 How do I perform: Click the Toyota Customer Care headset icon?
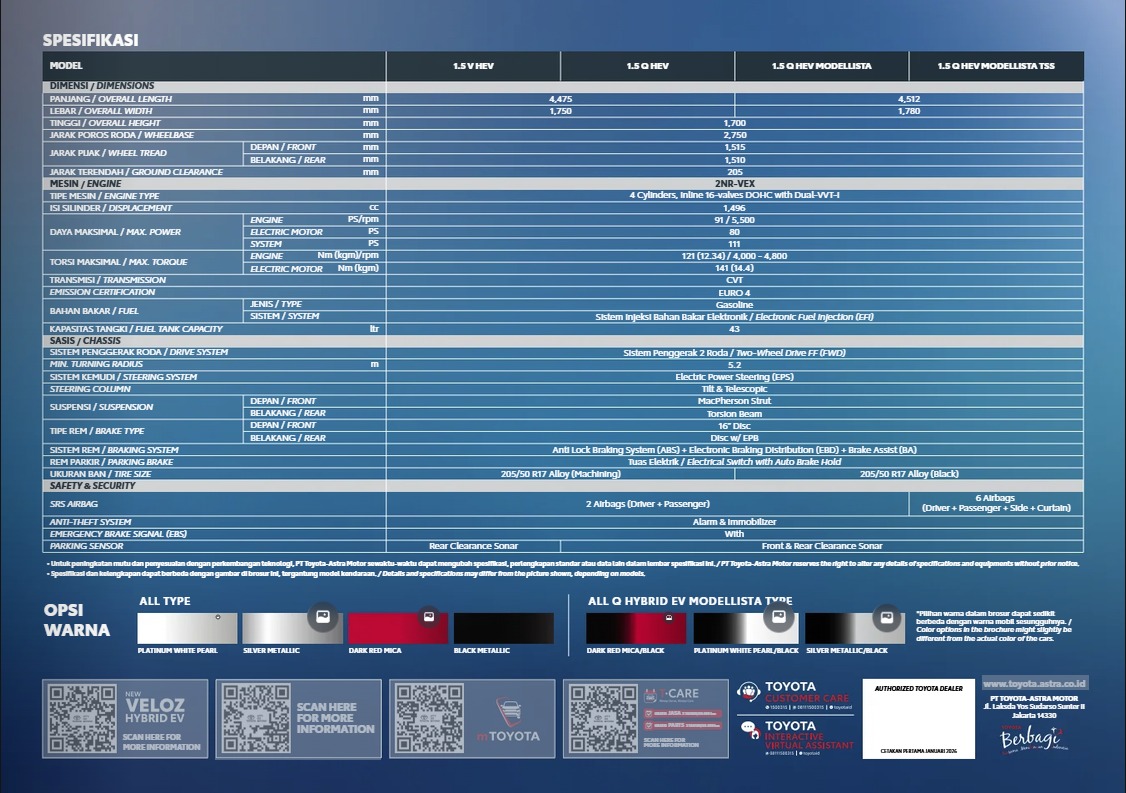point(749,692)
